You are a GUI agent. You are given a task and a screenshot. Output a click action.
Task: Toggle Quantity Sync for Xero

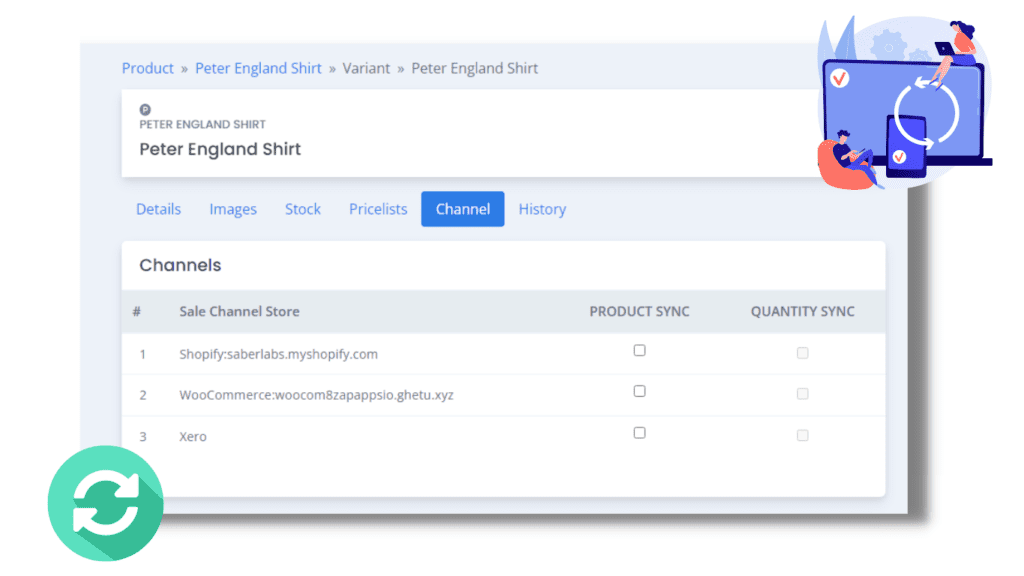click(803, 436)
